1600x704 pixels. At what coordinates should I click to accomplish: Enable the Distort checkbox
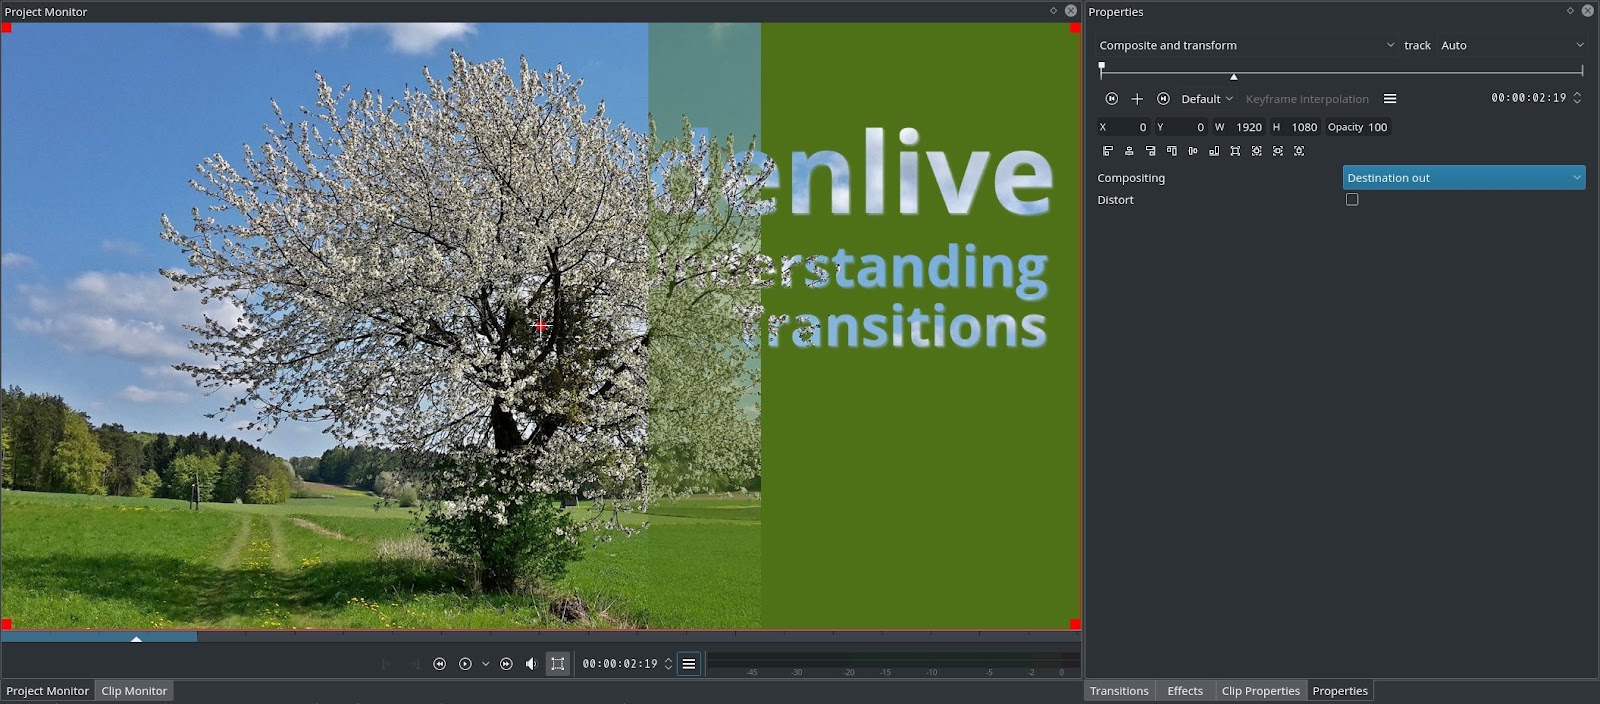(1352, 200)
